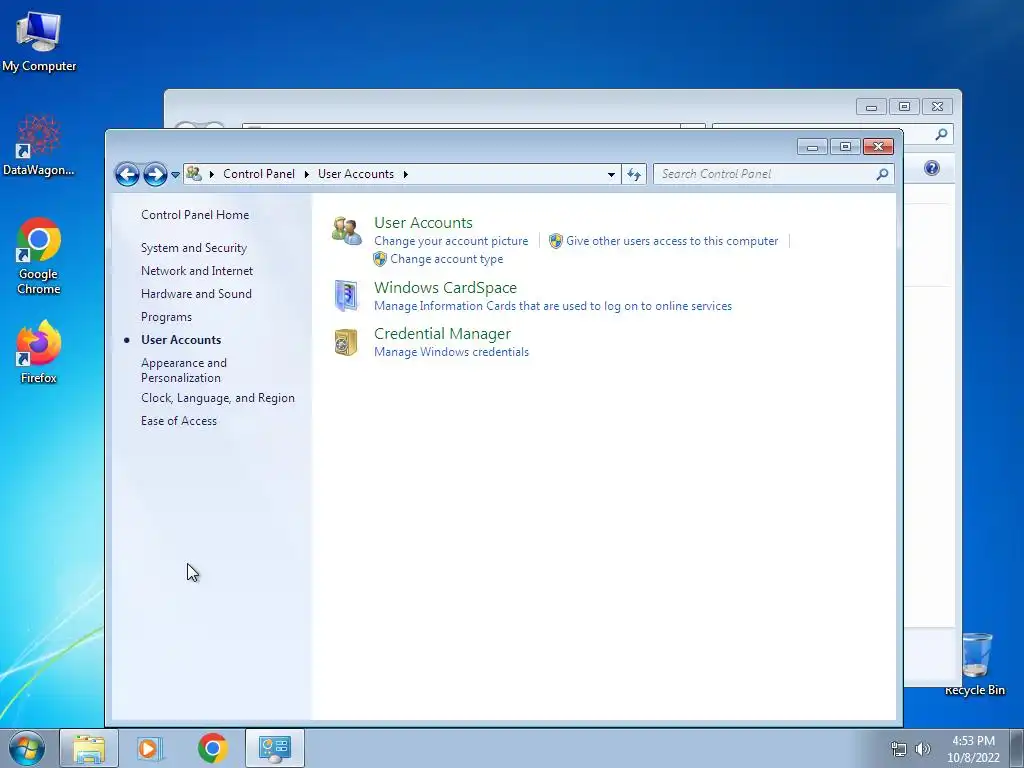
Task: Go to Hardware and Sound category
Action: [196, 294]
